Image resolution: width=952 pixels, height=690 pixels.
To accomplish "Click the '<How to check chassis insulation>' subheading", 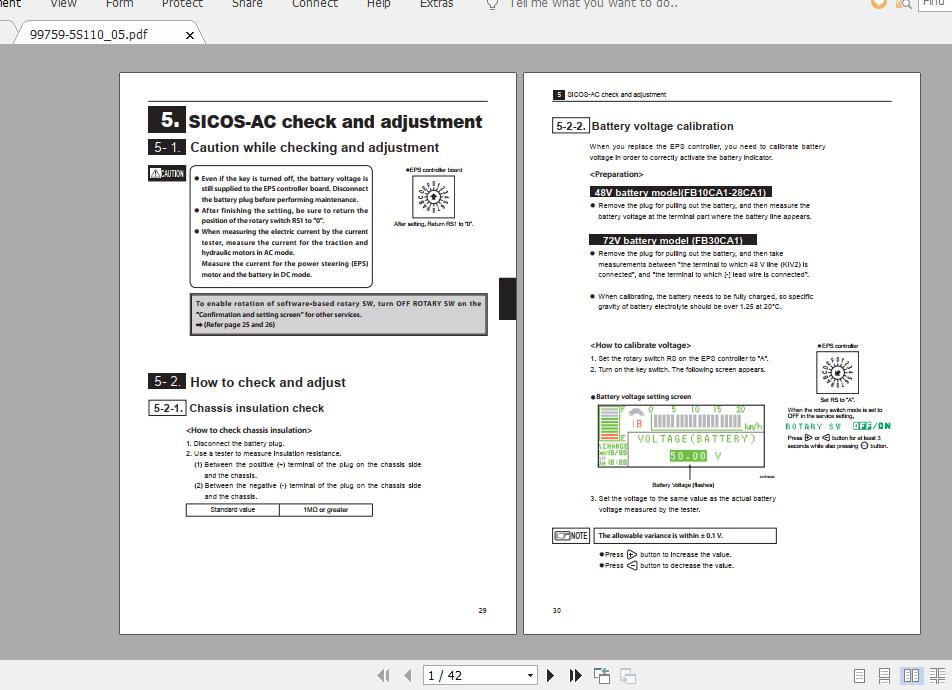I will point(249,430).
